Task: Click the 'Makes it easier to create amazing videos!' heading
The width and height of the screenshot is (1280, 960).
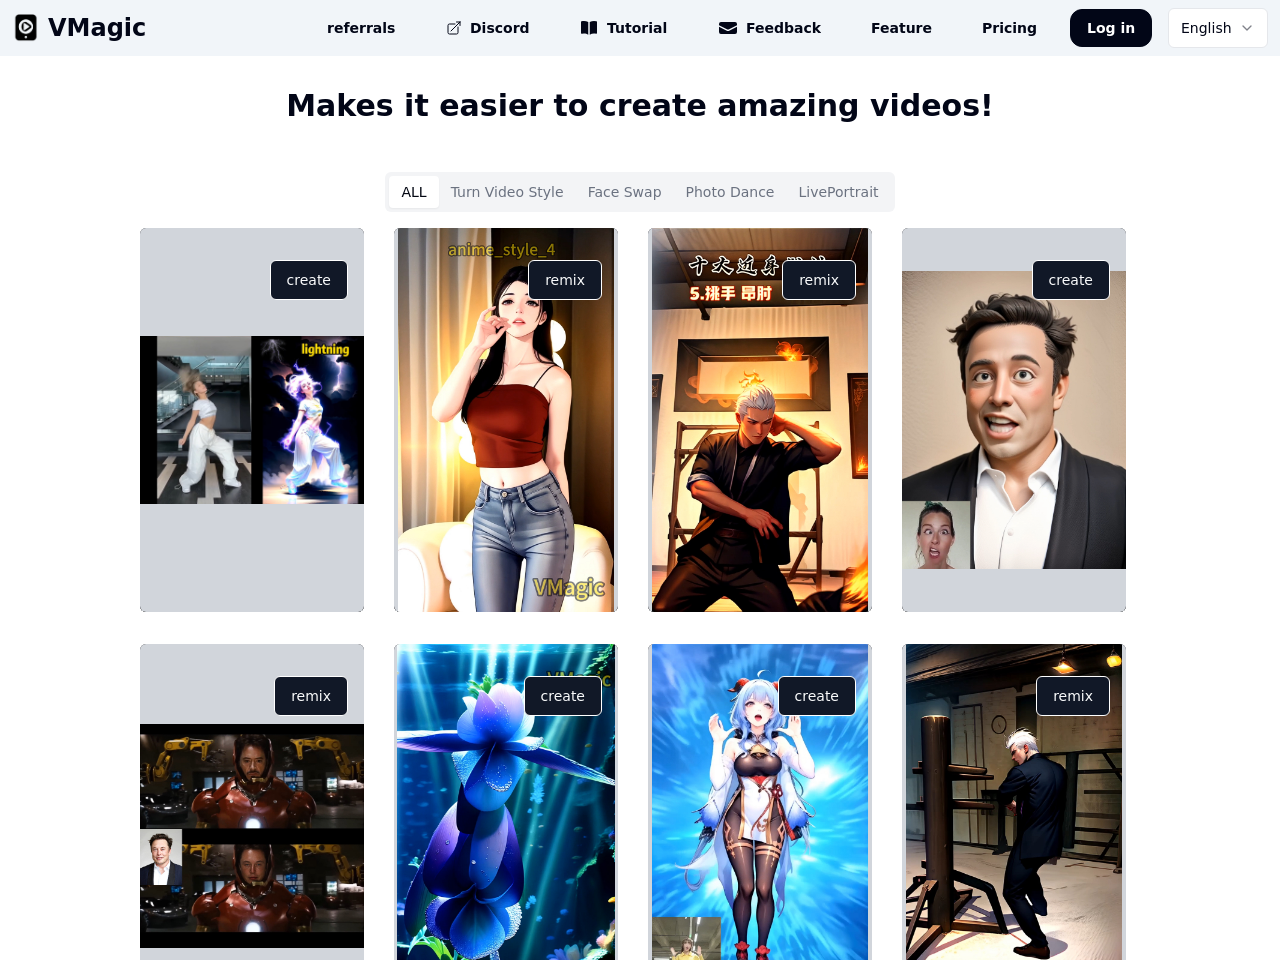Action: (x=640, y=105)
